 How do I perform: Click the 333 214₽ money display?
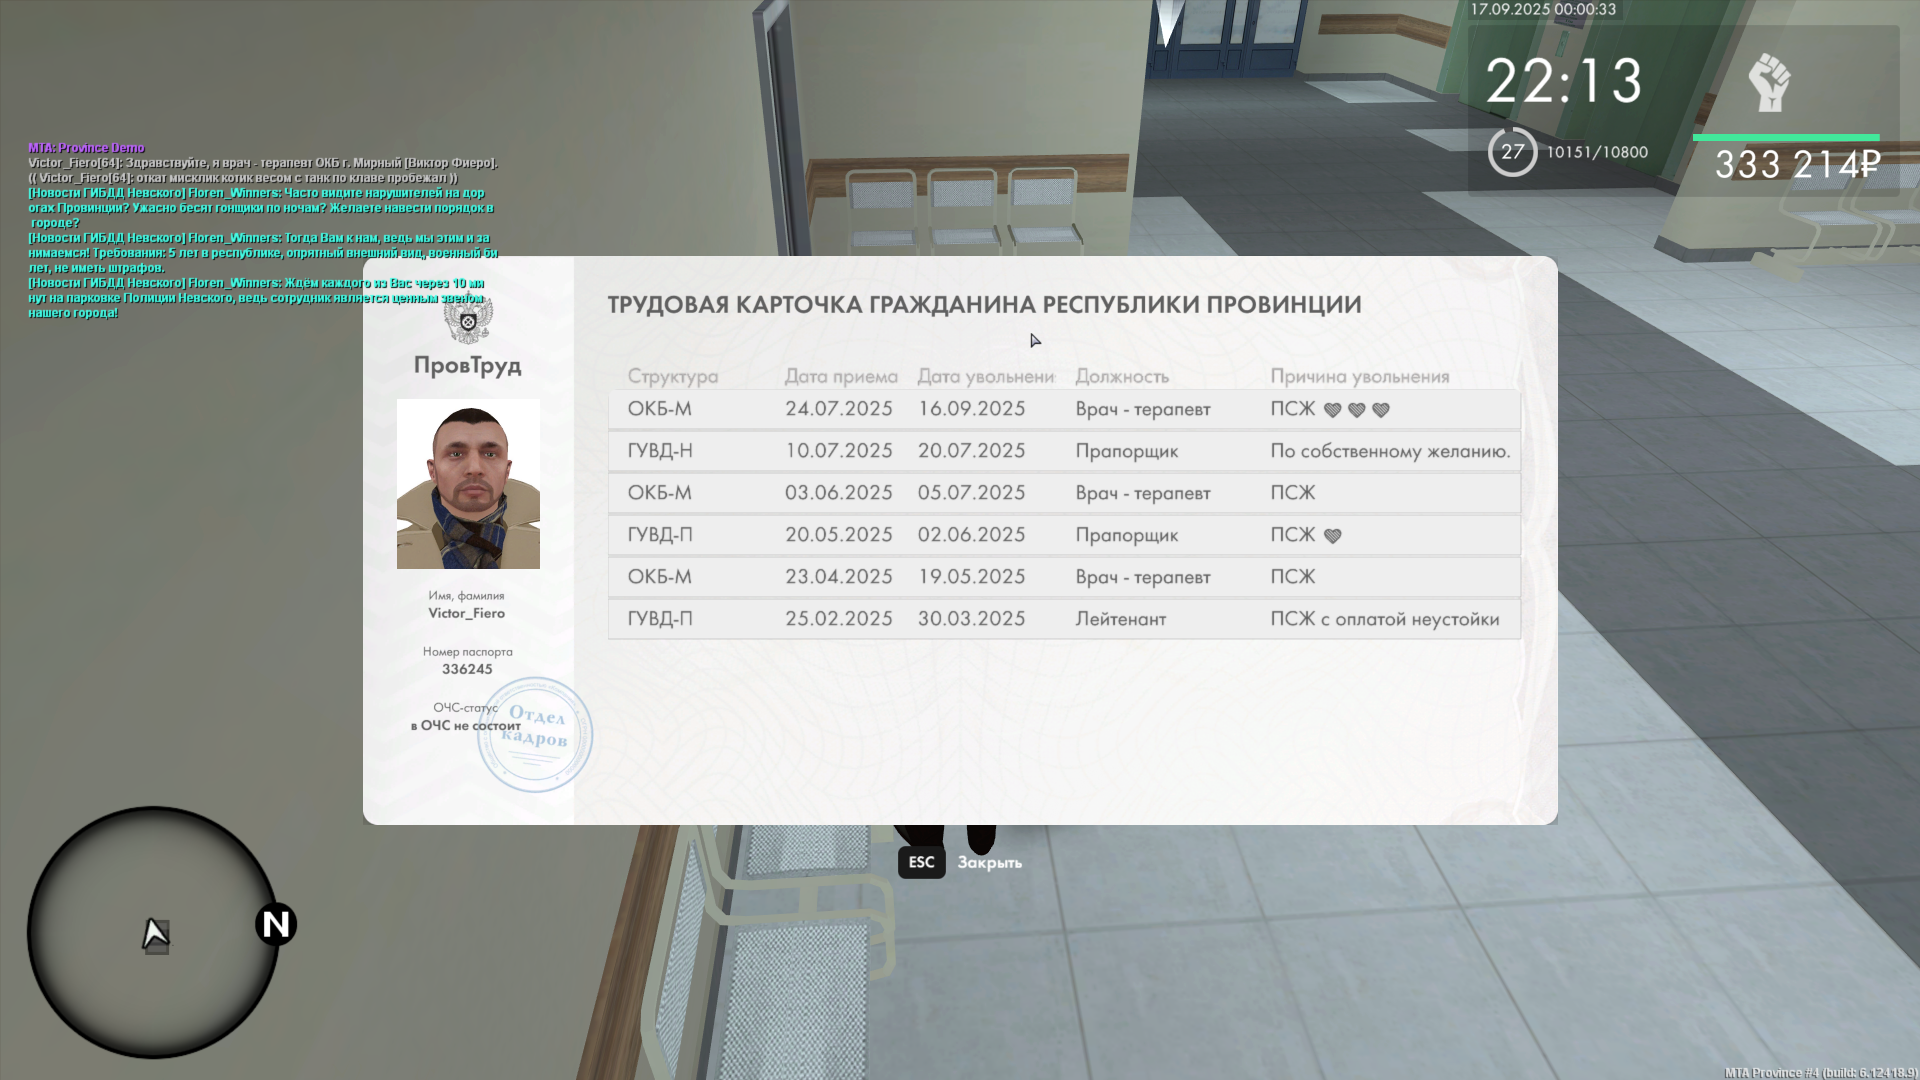1797,165
